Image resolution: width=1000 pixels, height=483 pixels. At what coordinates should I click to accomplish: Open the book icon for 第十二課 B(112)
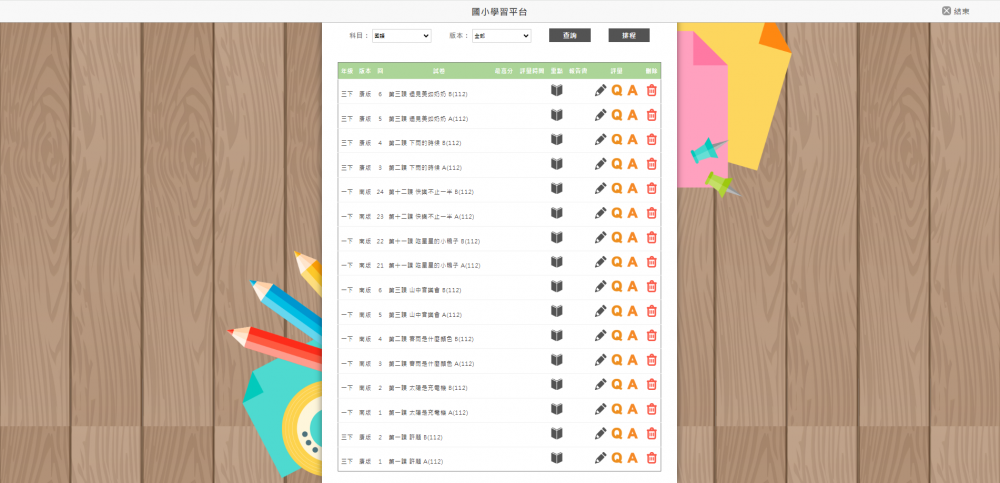557,188
